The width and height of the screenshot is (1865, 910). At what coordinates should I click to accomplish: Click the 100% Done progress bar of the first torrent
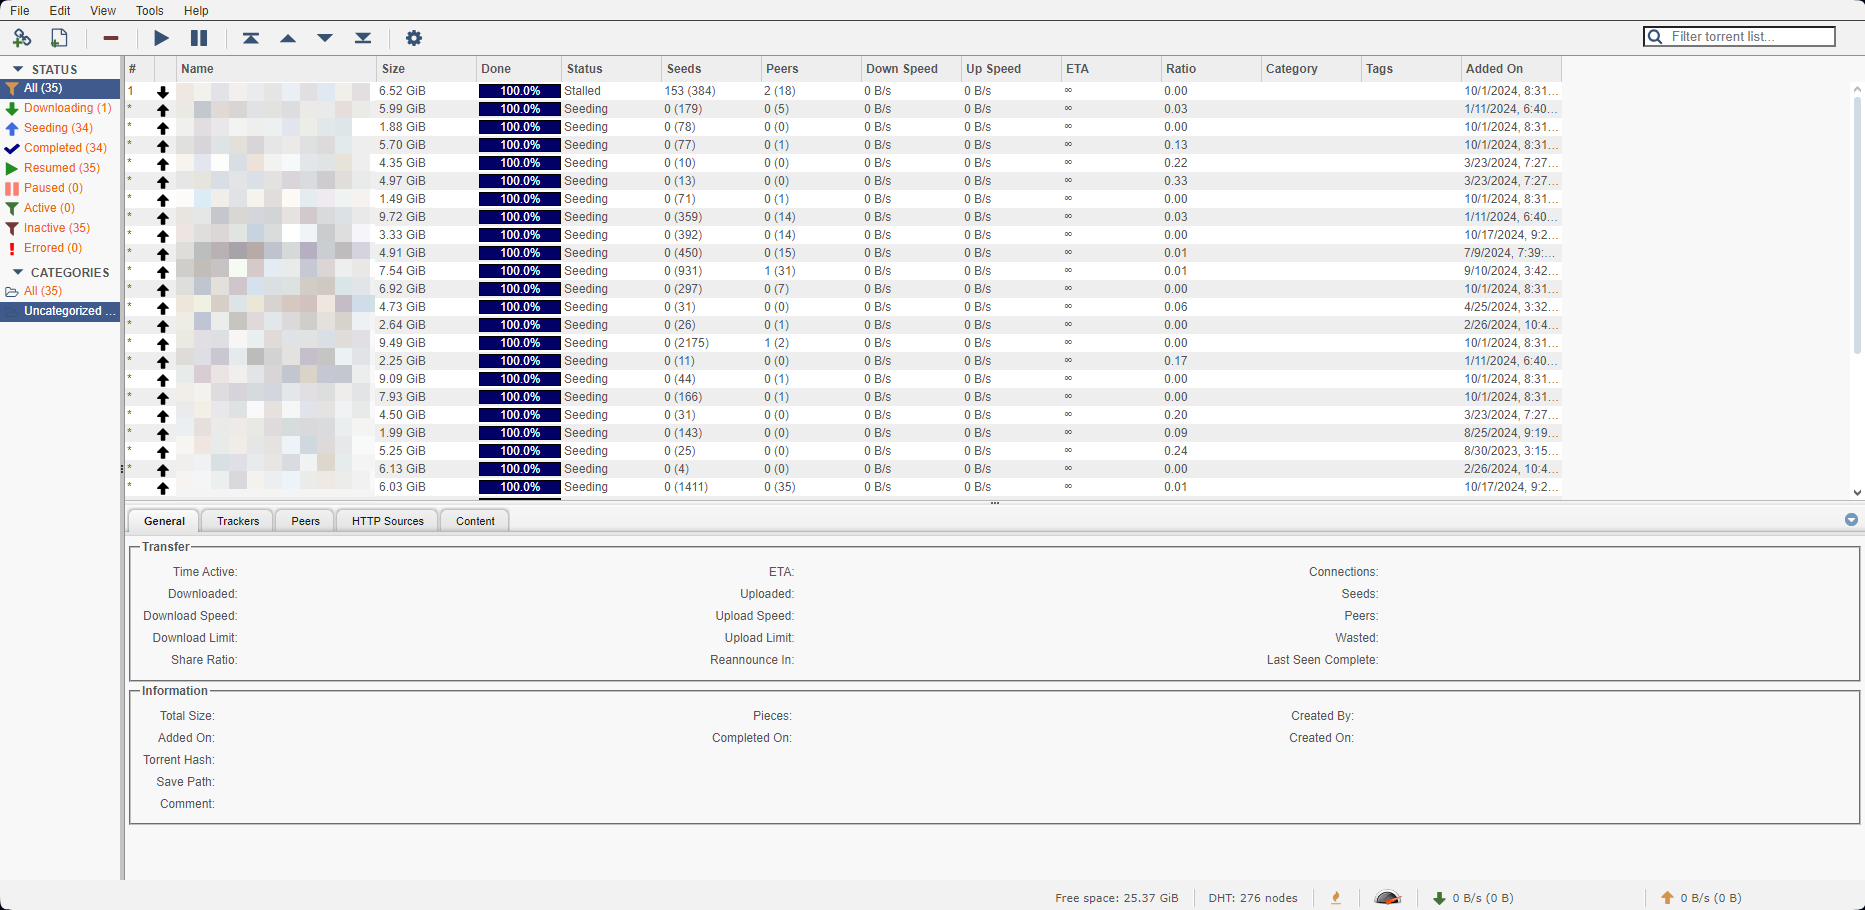coord(518,90)
